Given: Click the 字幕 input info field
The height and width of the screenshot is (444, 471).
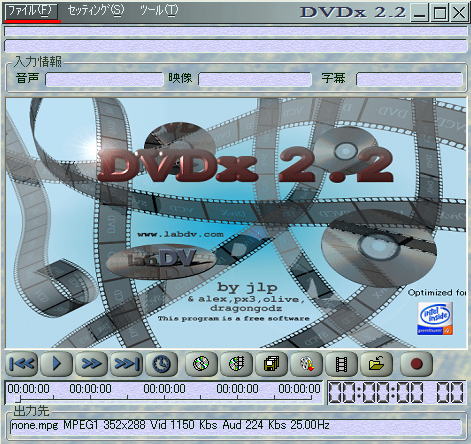Looking at the screenshot, I should (x=409, y=80).
